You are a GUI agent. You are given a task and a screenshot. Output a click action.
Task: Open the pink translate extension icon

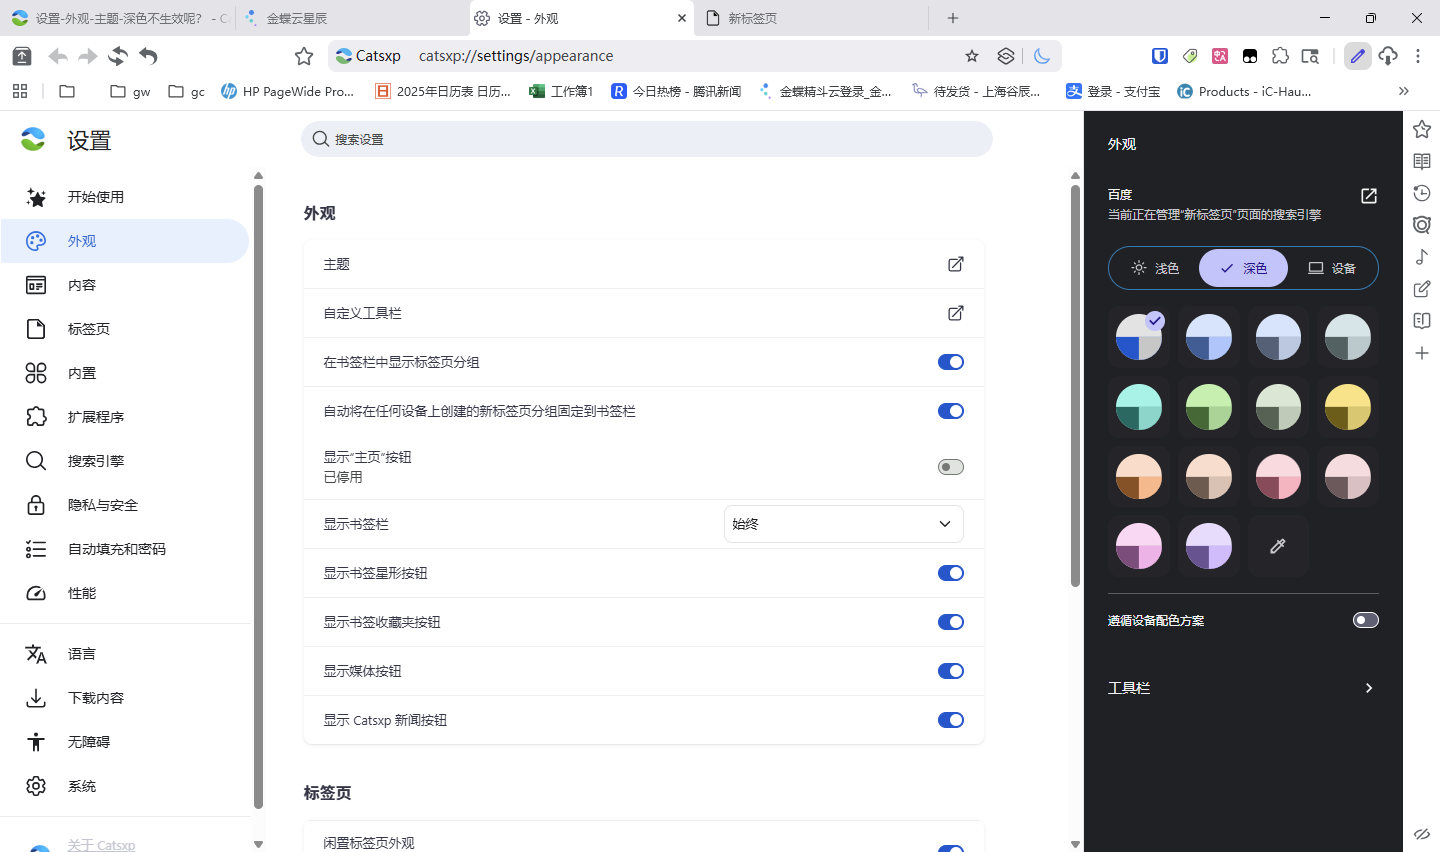pyautogui.click(x=1220, y=56)
